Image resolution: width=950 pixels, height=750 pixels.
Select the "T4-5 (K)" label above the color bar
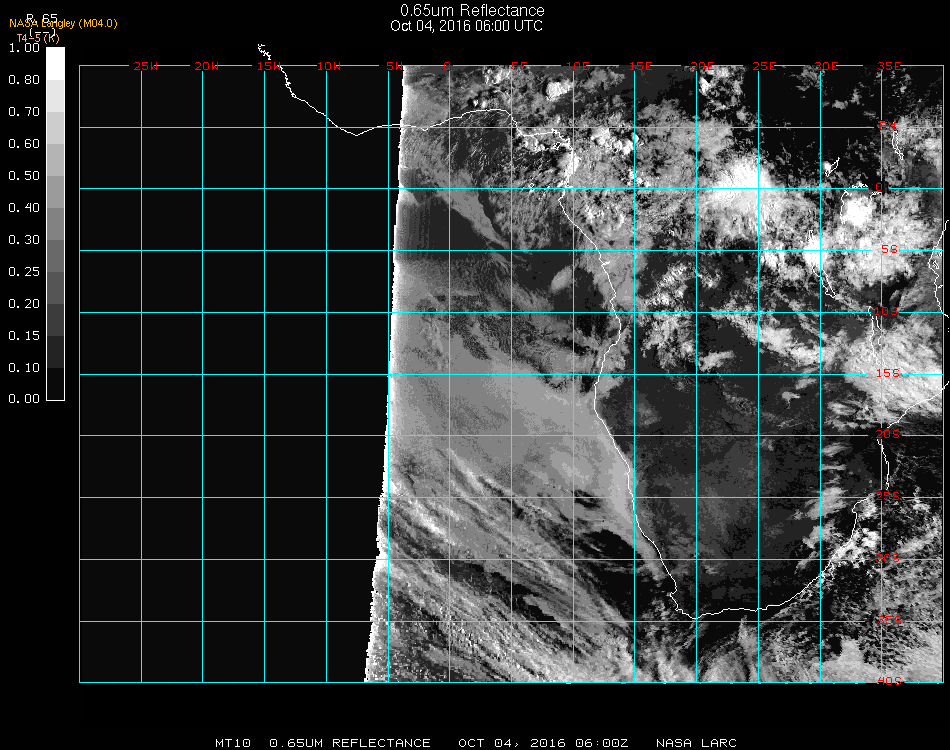coord(38,38)
